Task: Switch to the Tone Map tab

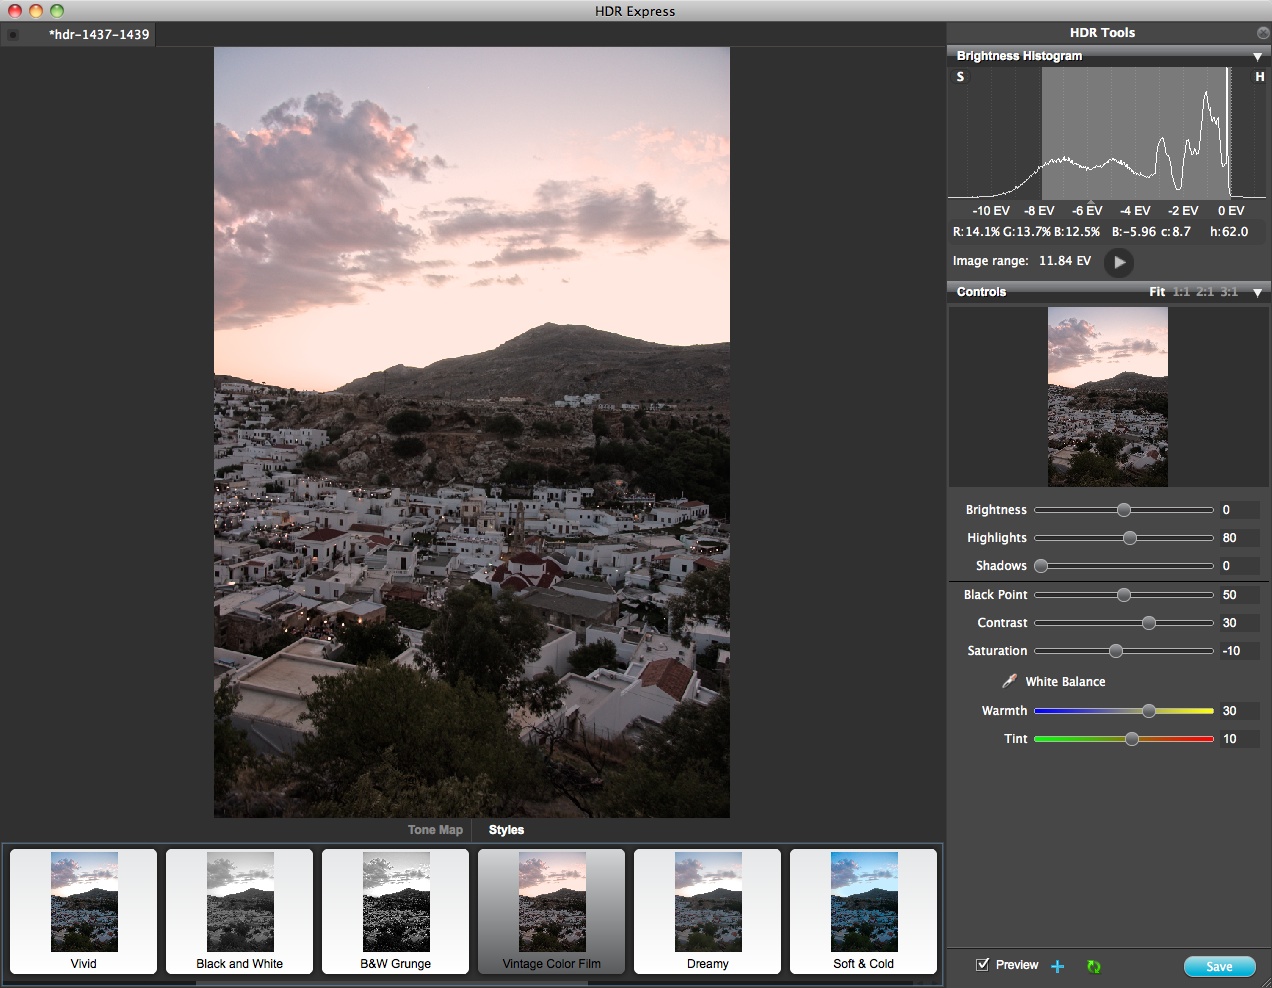Action: pos(435,830)
